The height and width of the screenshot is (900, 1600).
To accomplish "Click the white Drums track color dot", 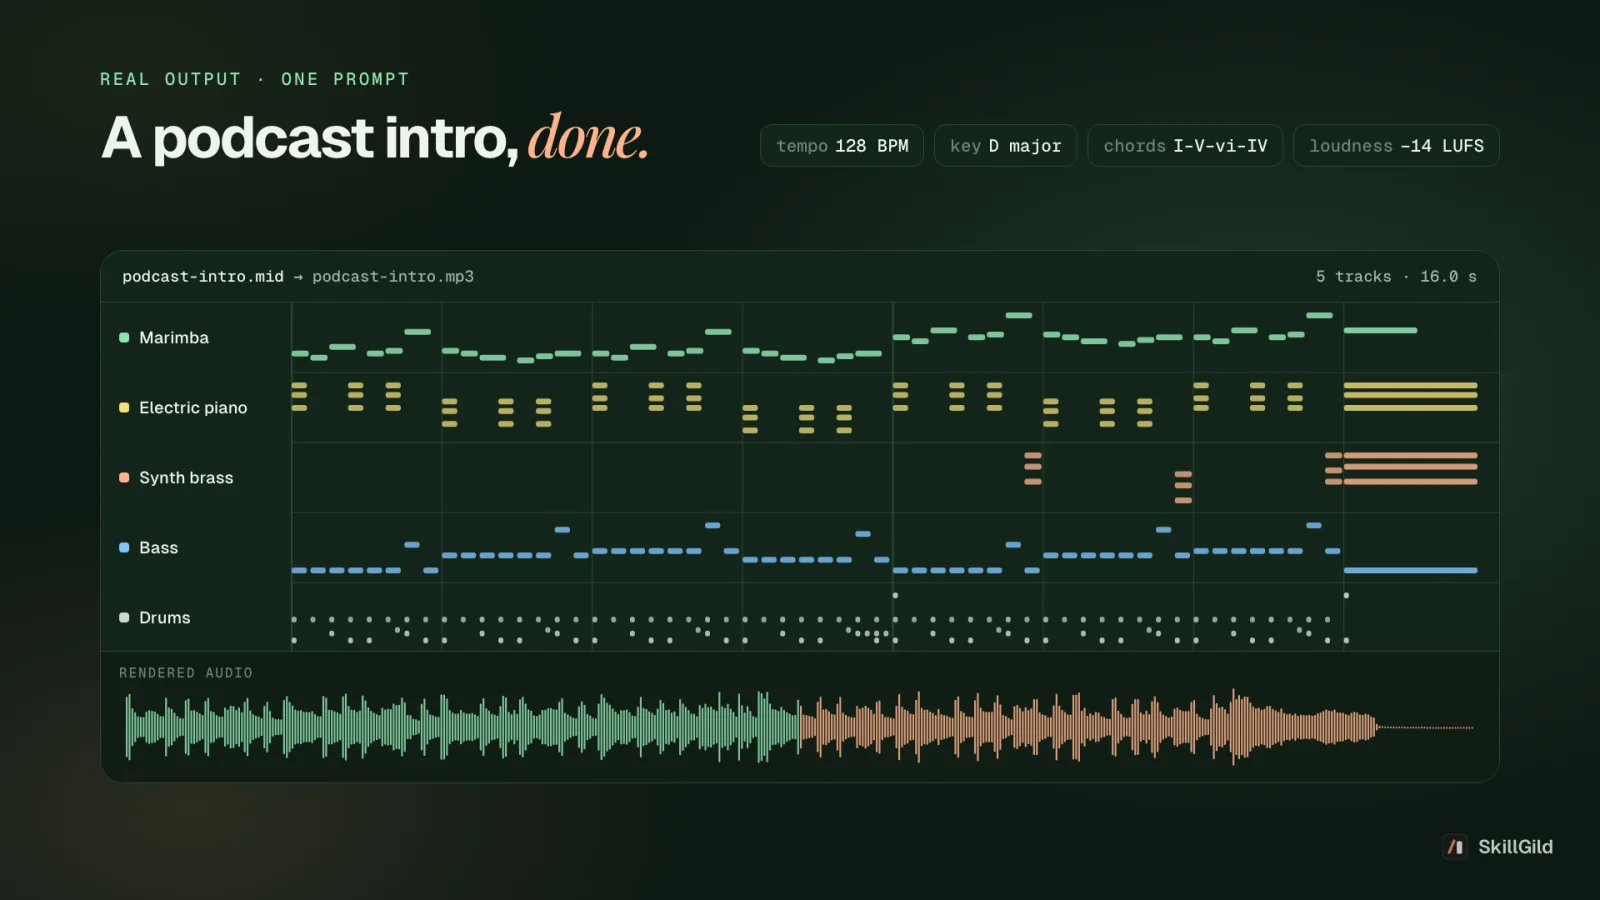I will pos(124,618).
